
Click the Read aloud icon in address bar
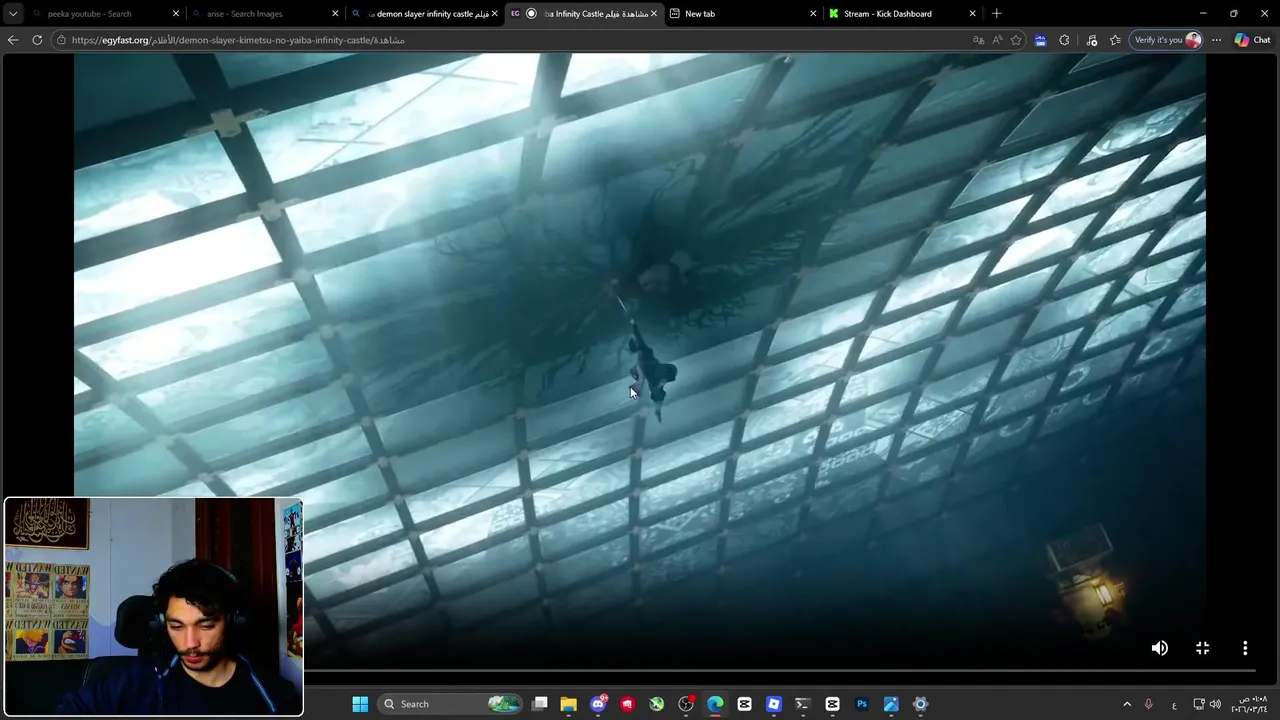tap(997, 40)
